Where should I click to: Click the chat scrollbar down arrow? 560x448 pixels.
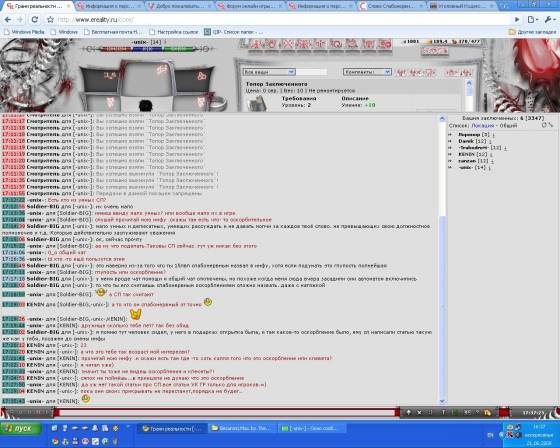tap(442, 401)
